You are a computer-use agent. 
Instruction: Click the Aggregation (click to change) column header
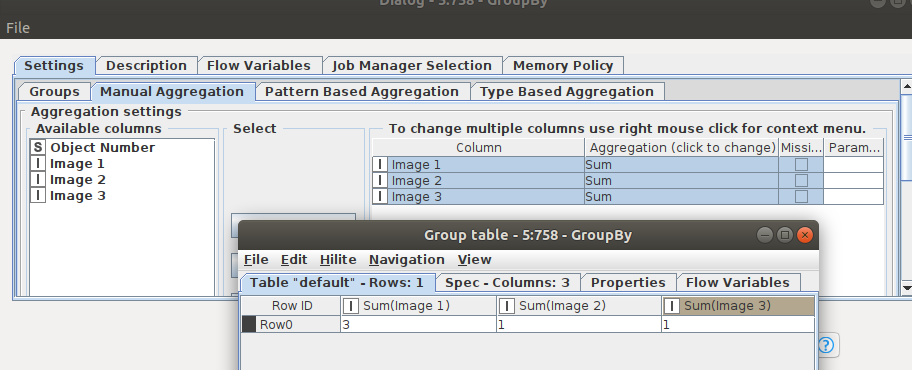(x=682, y=148)
